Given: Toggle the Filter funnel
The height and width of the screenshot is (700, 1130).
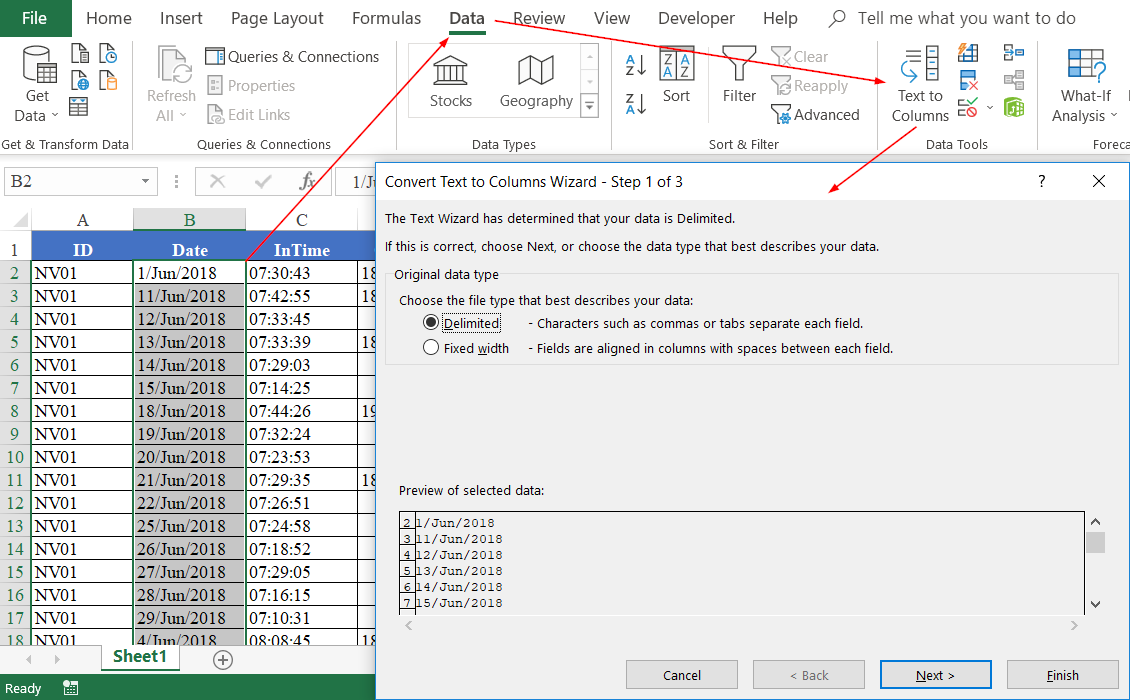Looking at the screenshot, I should click(x=739, y=76).
